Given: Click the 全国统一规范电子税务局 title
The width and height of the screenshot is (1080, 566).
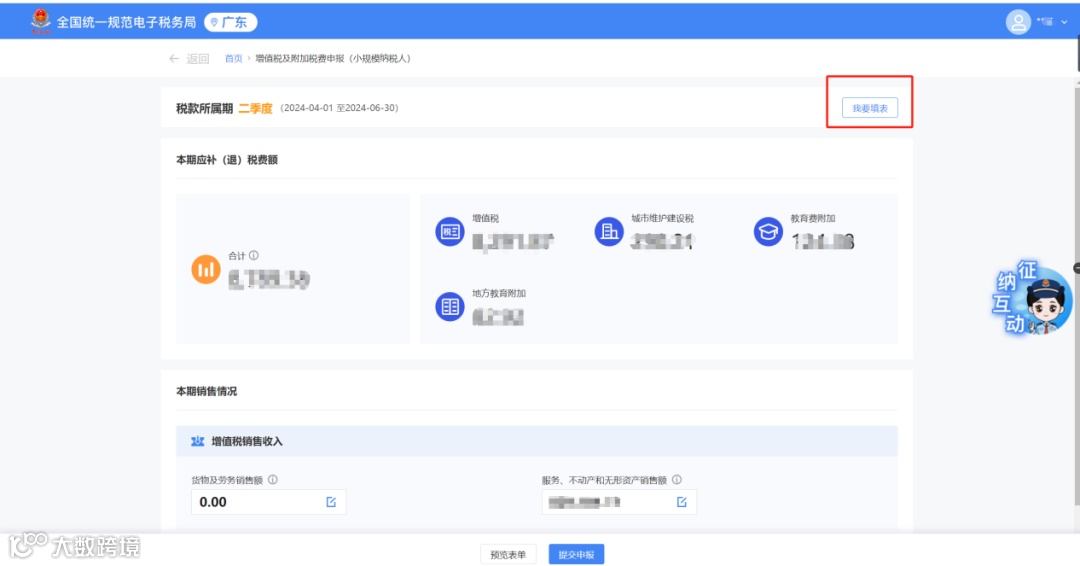Looking at the screenshot, I should (x=126, y=22).
